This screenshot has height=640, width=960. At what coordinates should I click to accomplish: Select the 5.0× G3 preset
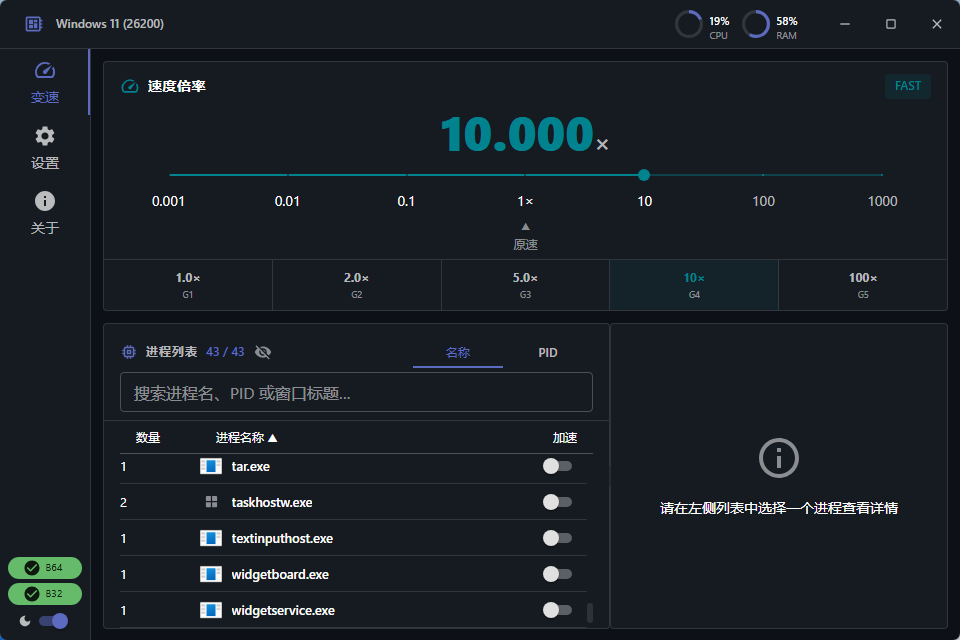525,285
